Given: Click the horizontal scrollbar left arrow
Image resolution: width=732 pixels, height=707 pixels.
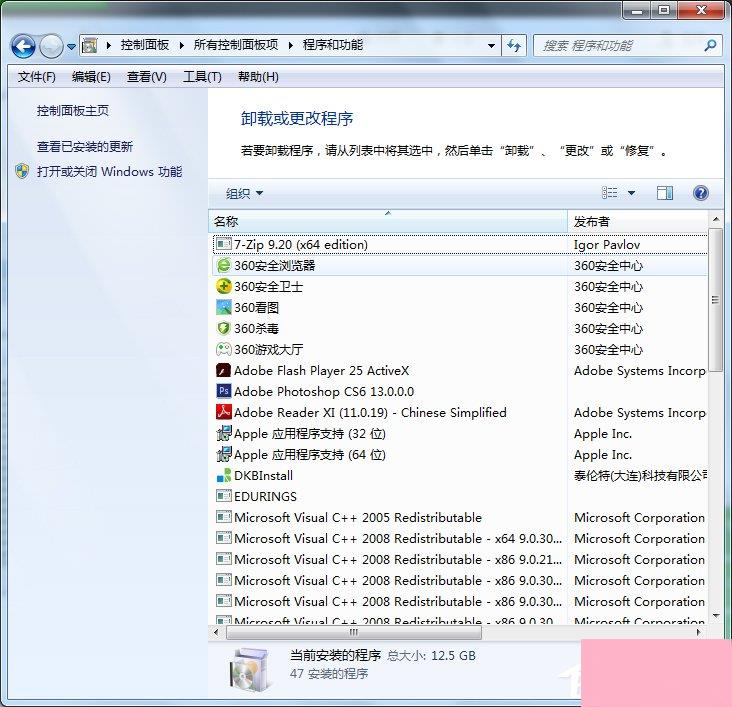Looking at the screenshot, I should pyautogui.click(x=216, y=632).
